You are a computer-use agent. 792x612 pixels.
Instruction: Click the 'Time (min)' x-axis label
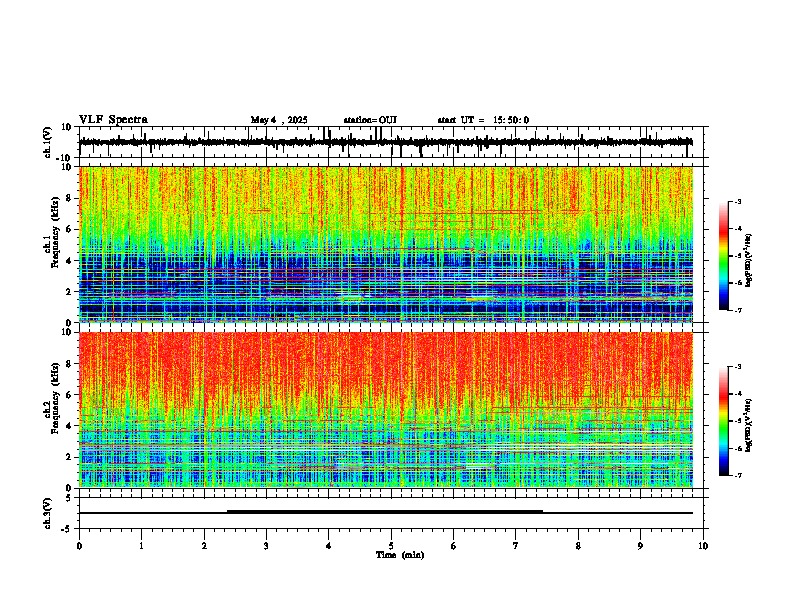click(400, 555)
